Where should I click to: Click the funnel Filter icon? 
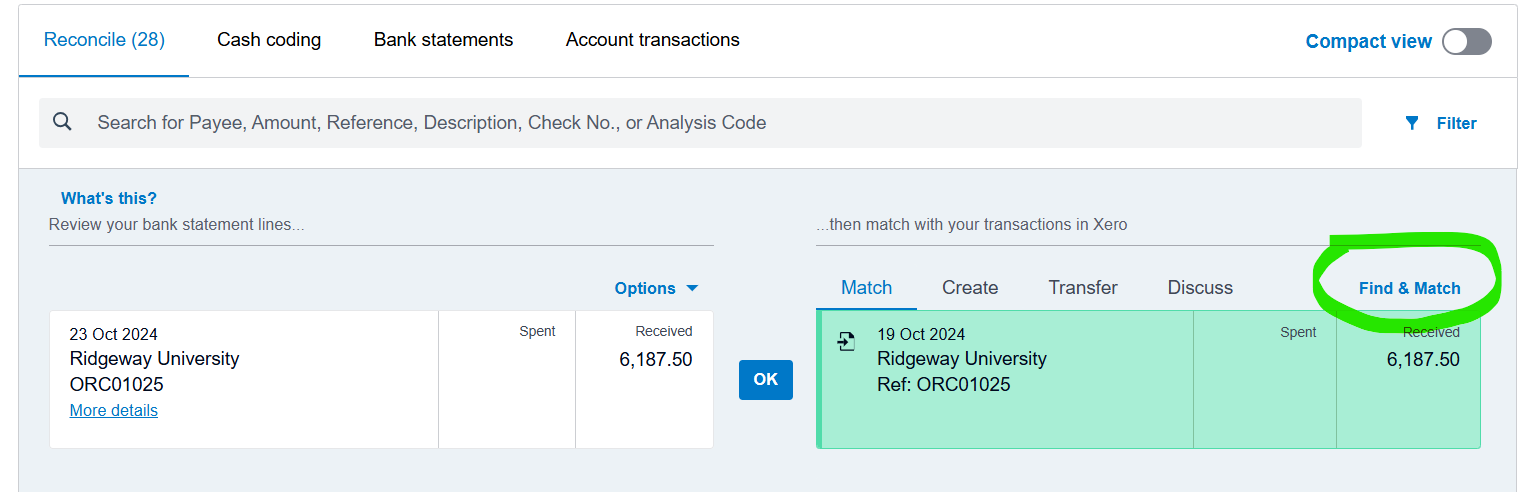1412,123
